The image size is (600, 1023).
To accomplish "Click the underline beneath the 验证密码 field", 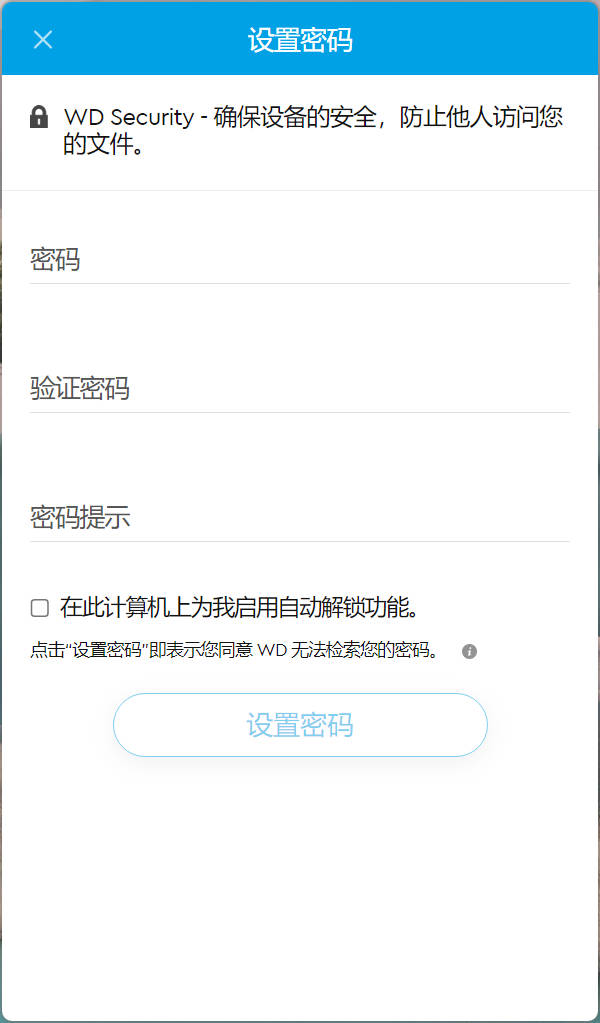I will tap(300, 412).
